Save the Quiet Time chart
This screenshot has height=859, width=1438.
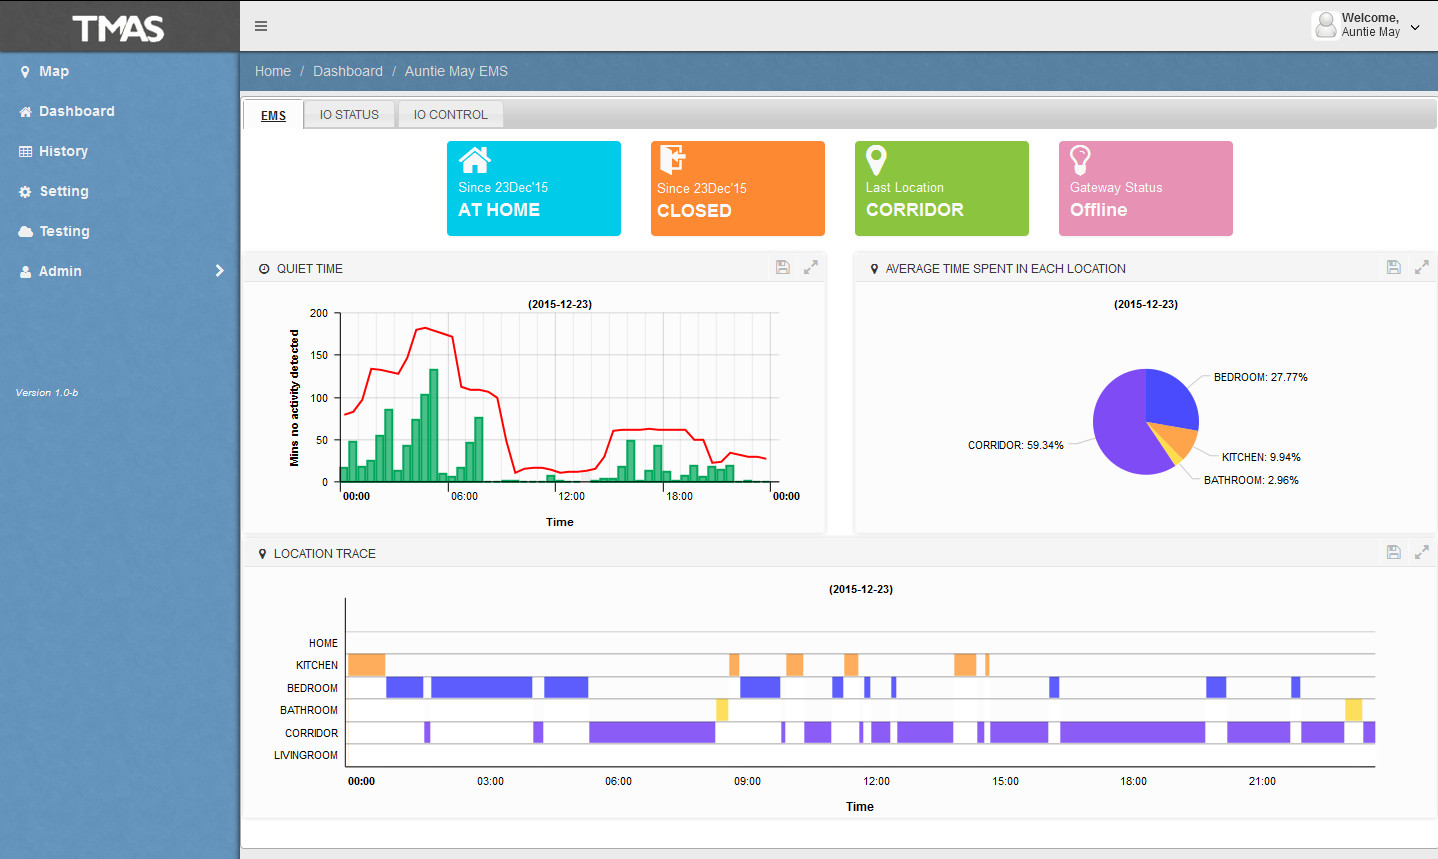pos(783,267)
